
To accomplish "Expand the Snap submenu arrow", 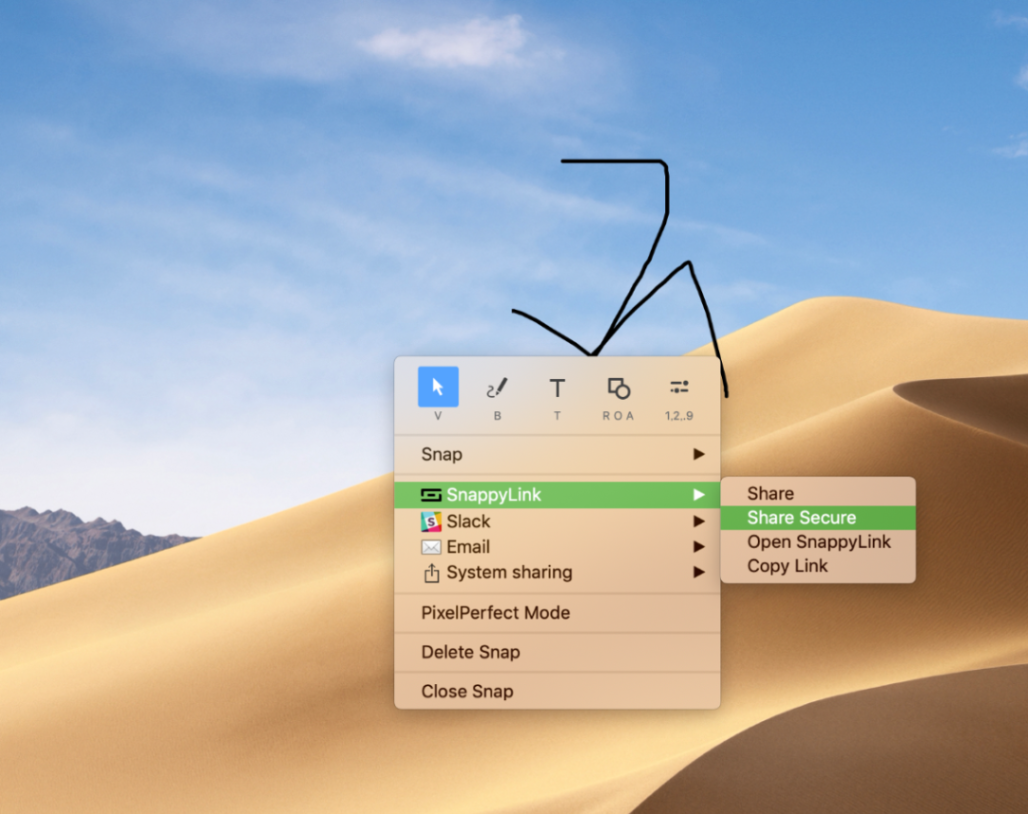I will 699,454.
